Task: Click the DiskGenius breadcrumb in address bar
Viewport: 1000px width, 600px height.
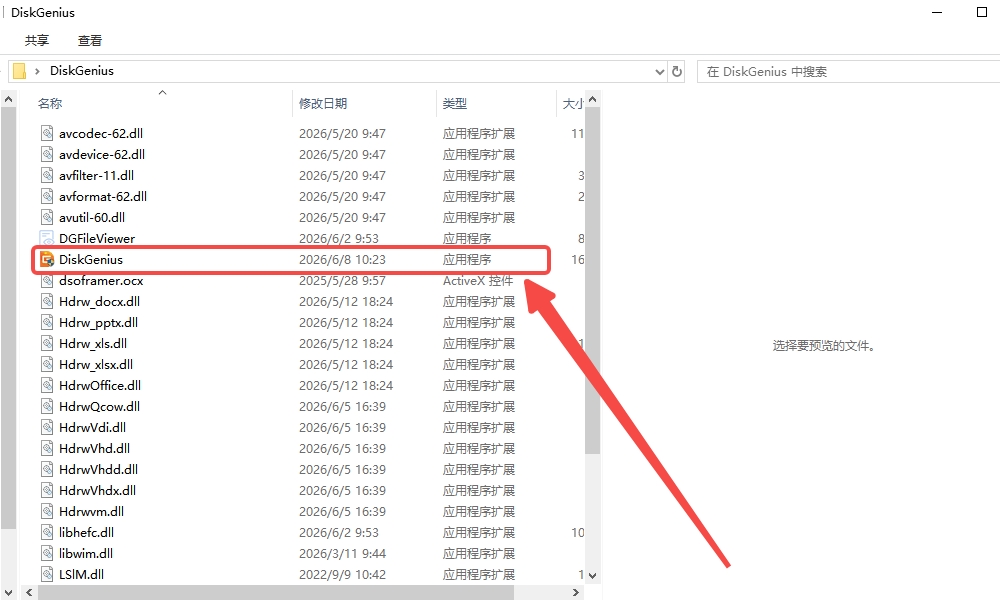Action: [82, 71]
